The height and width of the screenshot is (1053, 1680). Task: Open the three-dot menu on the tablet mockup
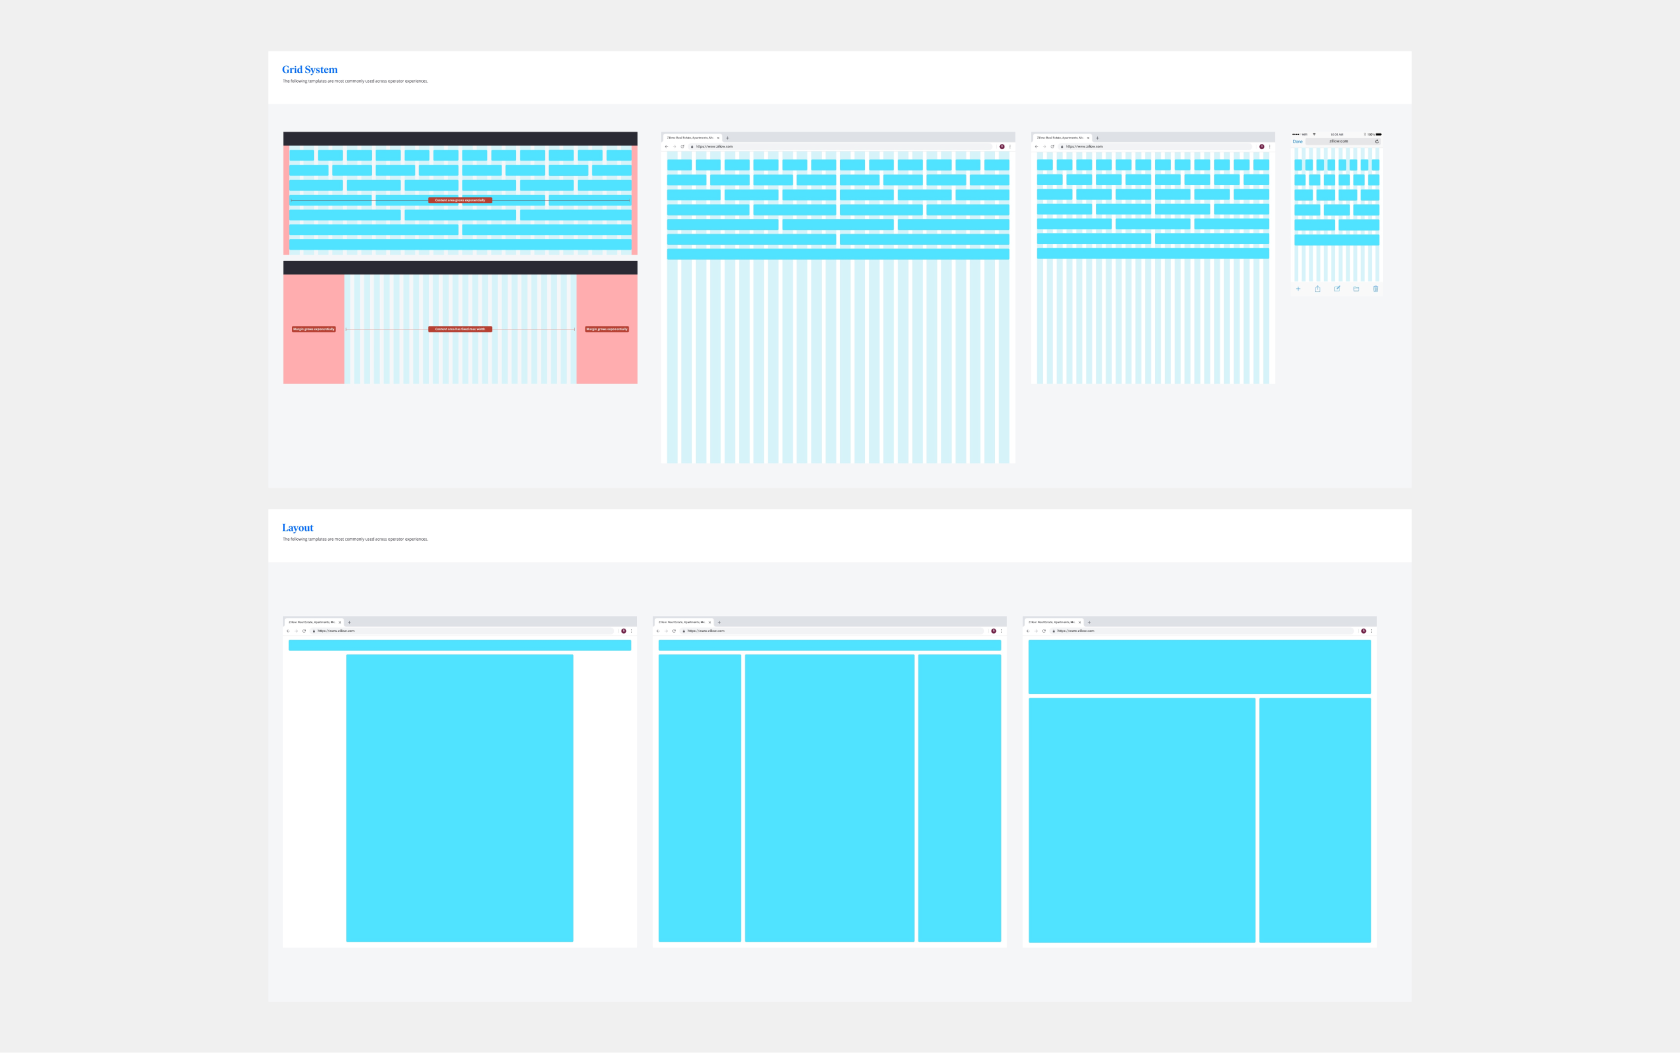click(1270, 146)
